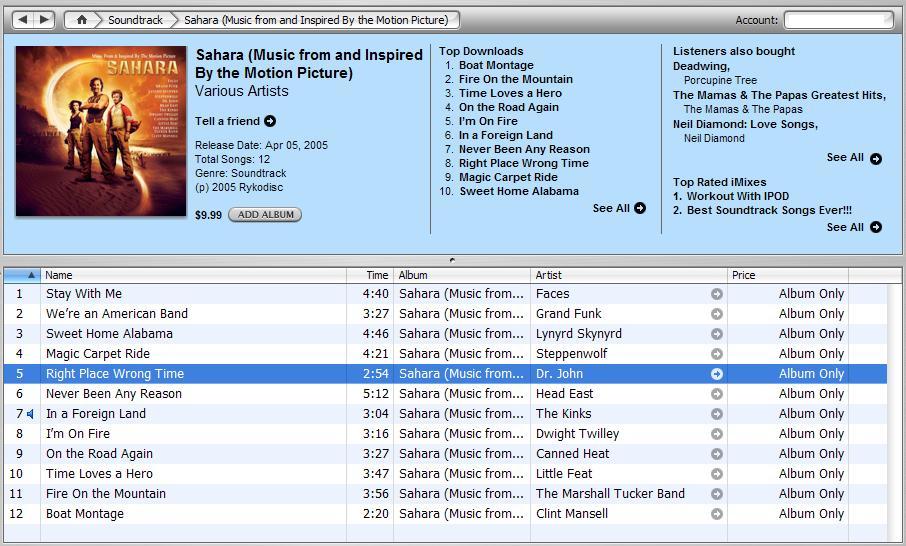
Task: Click the Sahara album cover art
Action: tap(101, 131)
